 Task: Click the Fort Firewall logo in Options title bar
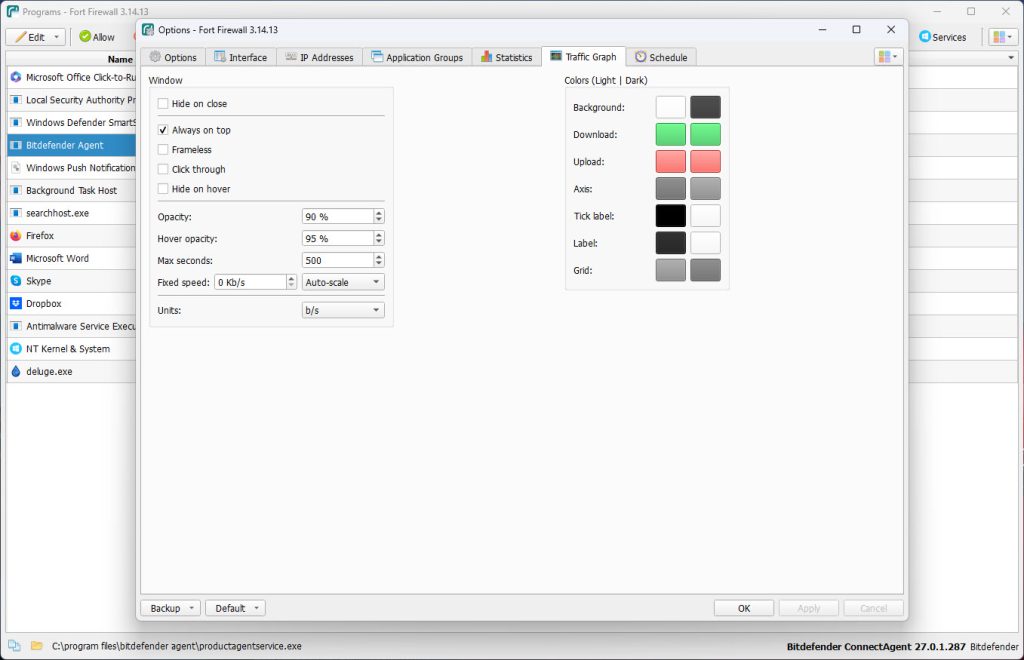tap(148, 29)
